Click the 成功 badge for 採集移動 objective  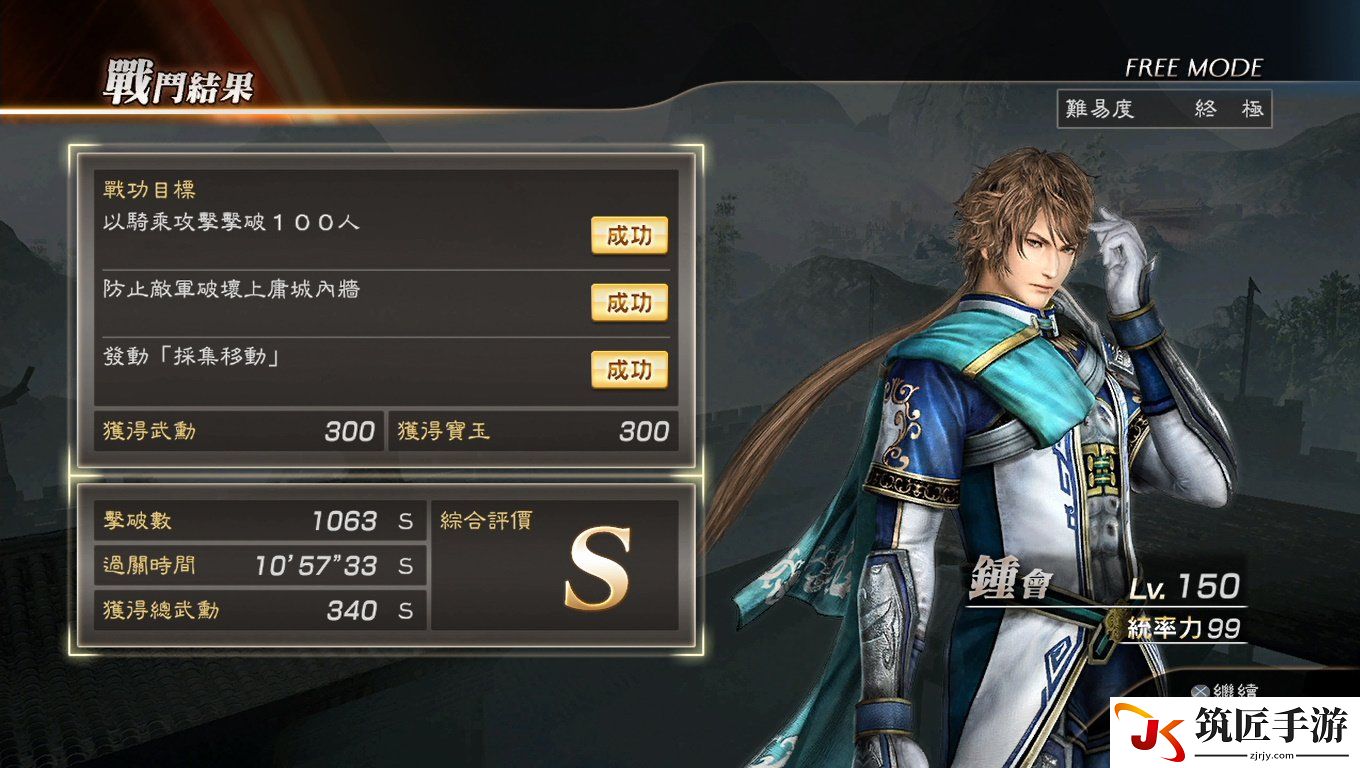coord(629,370)
